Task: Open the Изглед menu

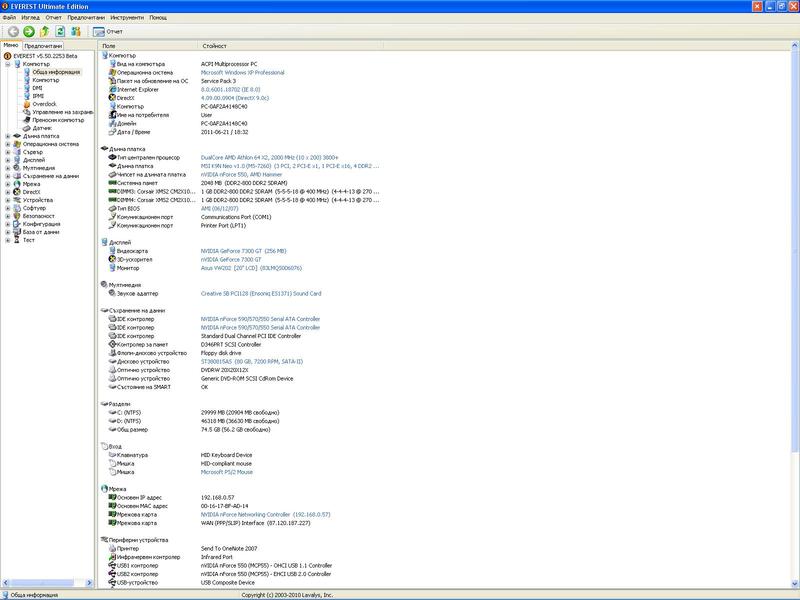Action: point(31,17)
